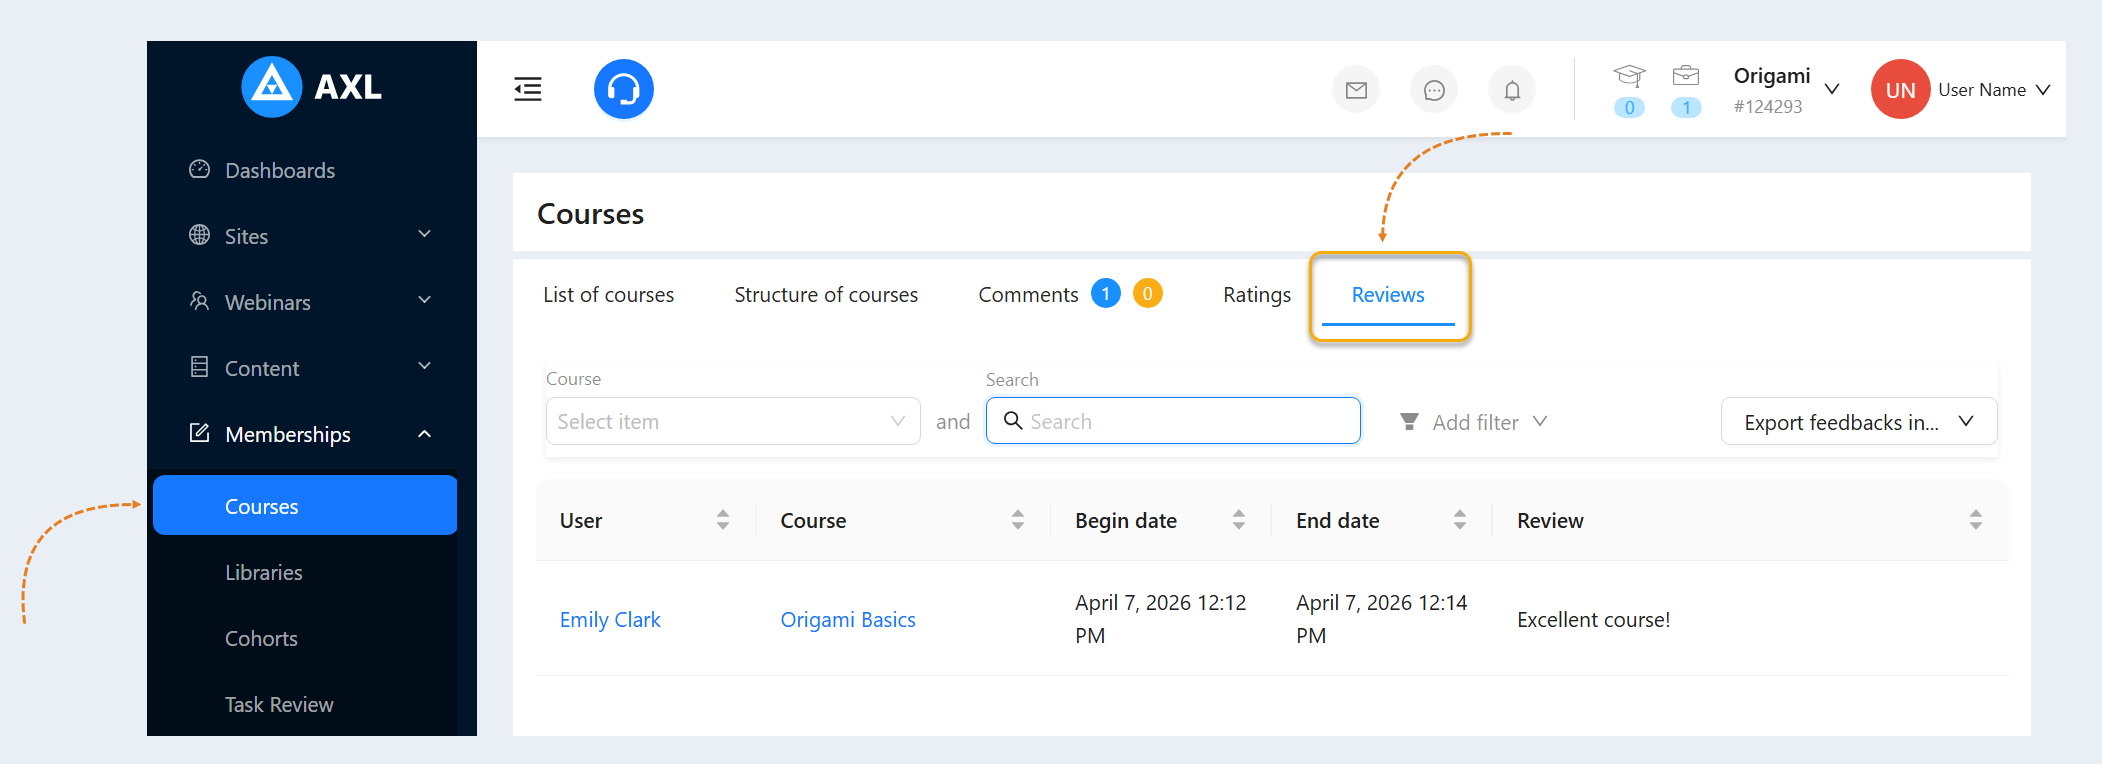
Task: Click the Webinars people icon
Action: 200,301
